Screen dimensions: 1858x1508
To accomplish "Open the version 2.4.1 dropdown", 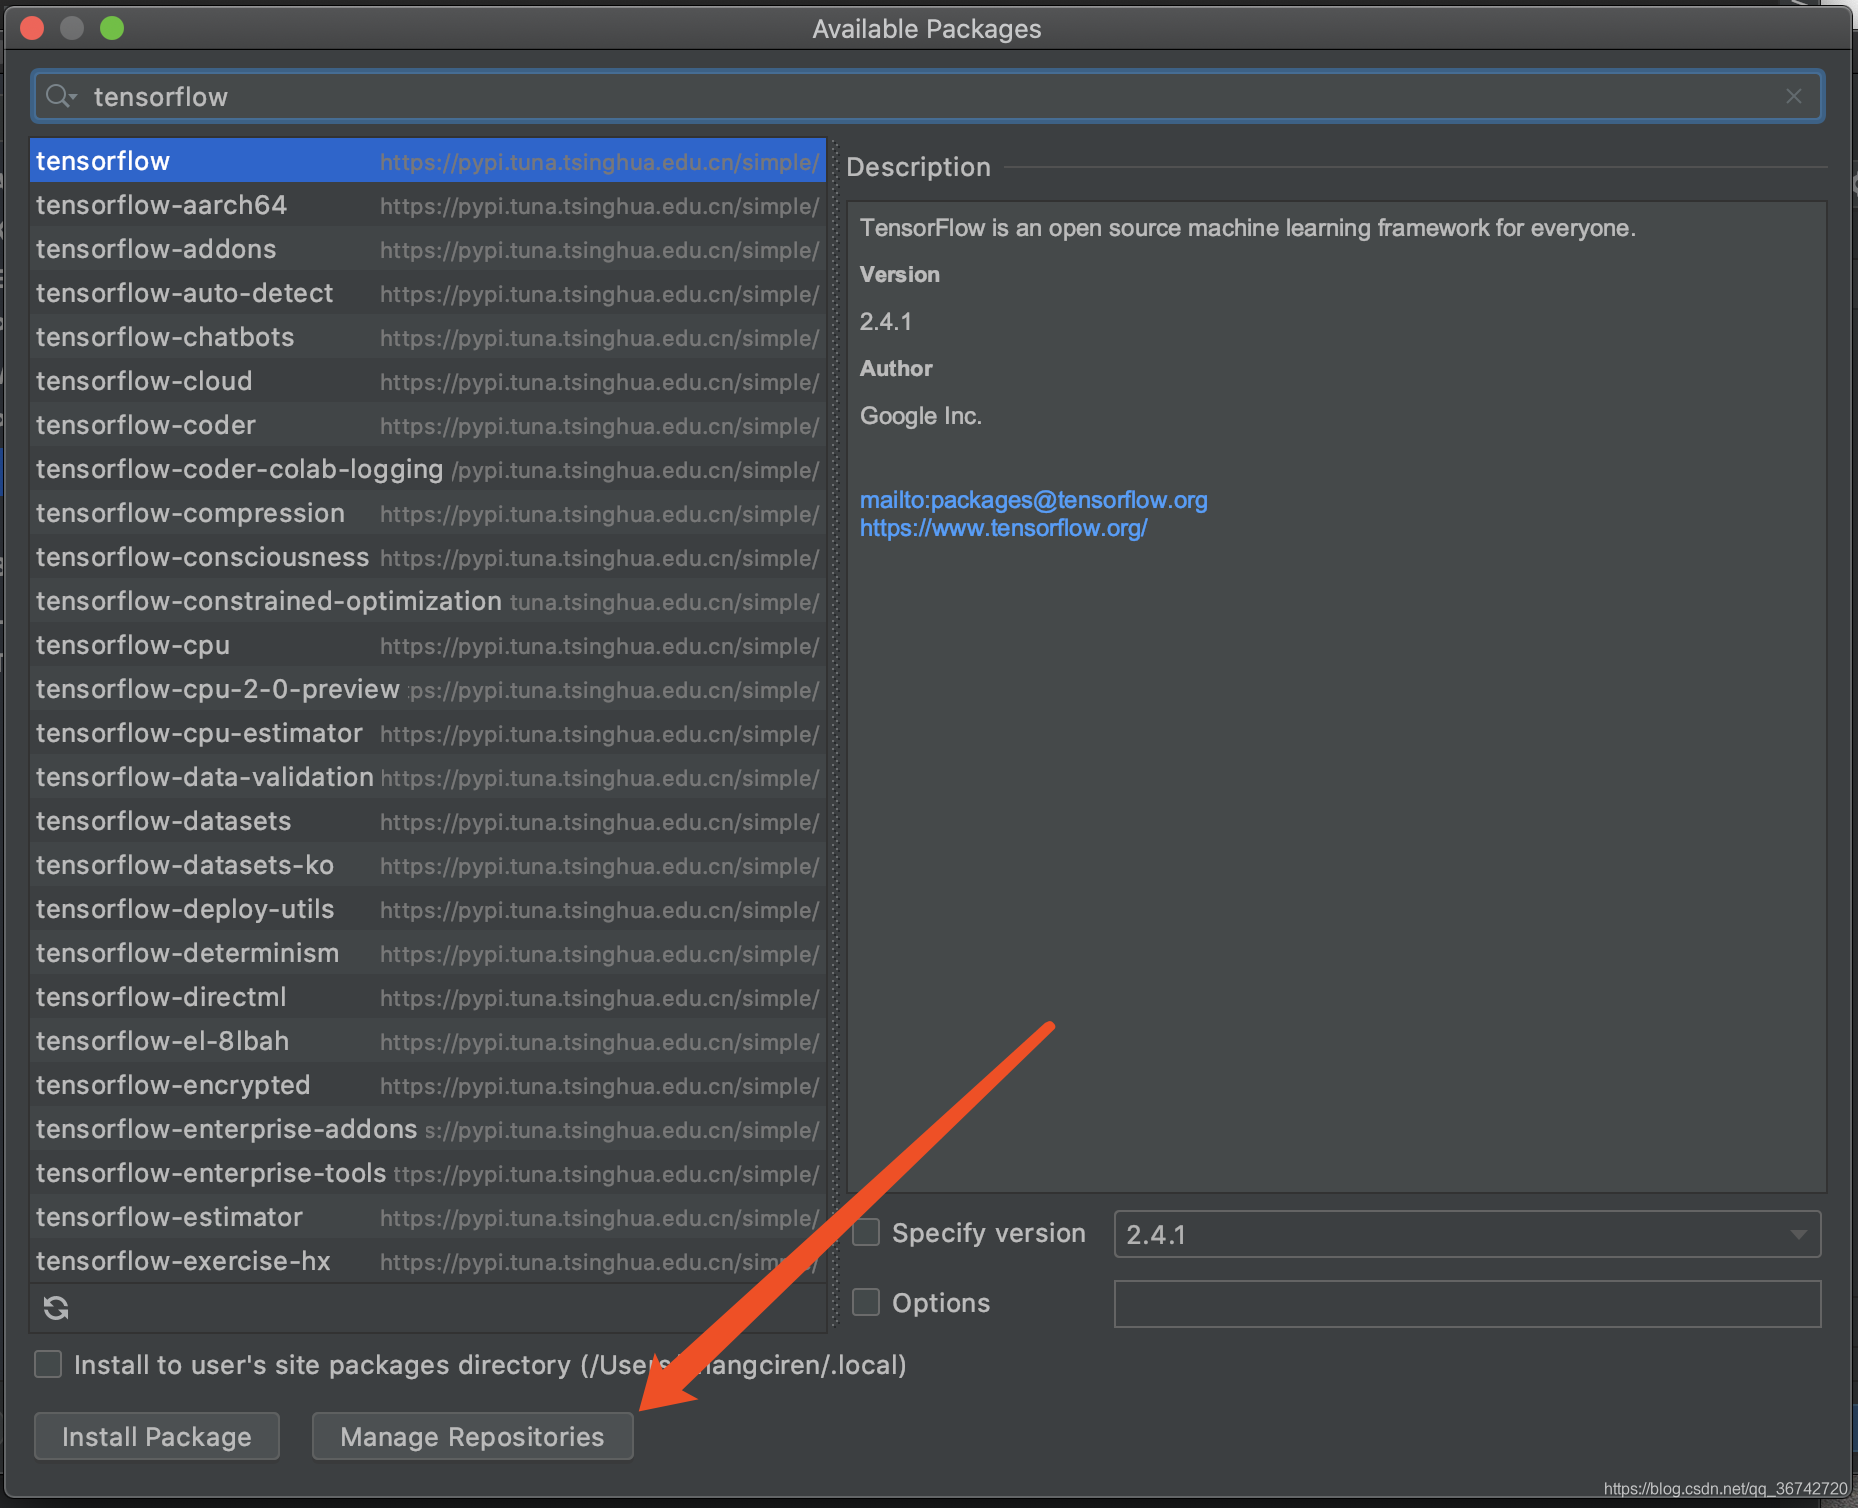I will coord(1467,1234).
